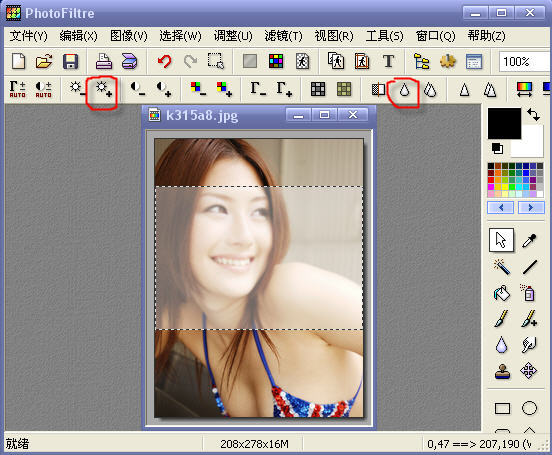The width and height of the screenshot is (552, 455).
Task: Open preferences gear icon
Action: point(447,61)
